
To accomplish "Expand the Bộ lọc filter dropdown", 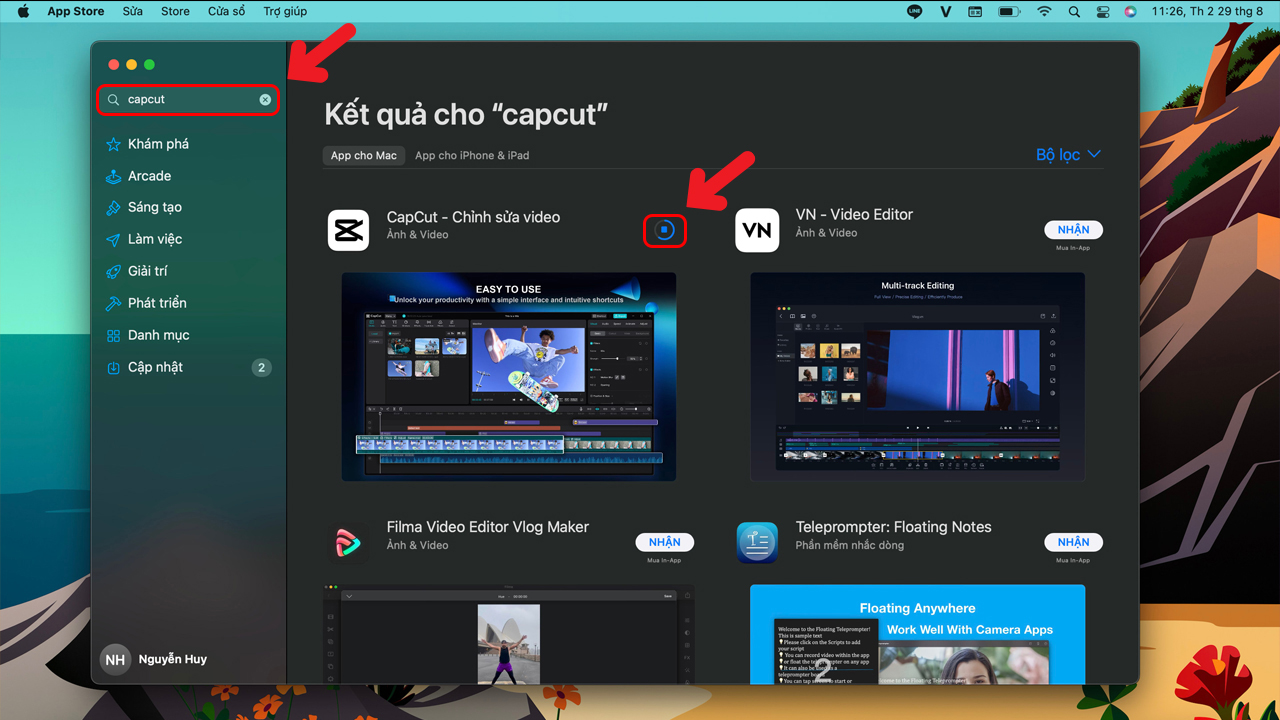I will [1068, 154].
